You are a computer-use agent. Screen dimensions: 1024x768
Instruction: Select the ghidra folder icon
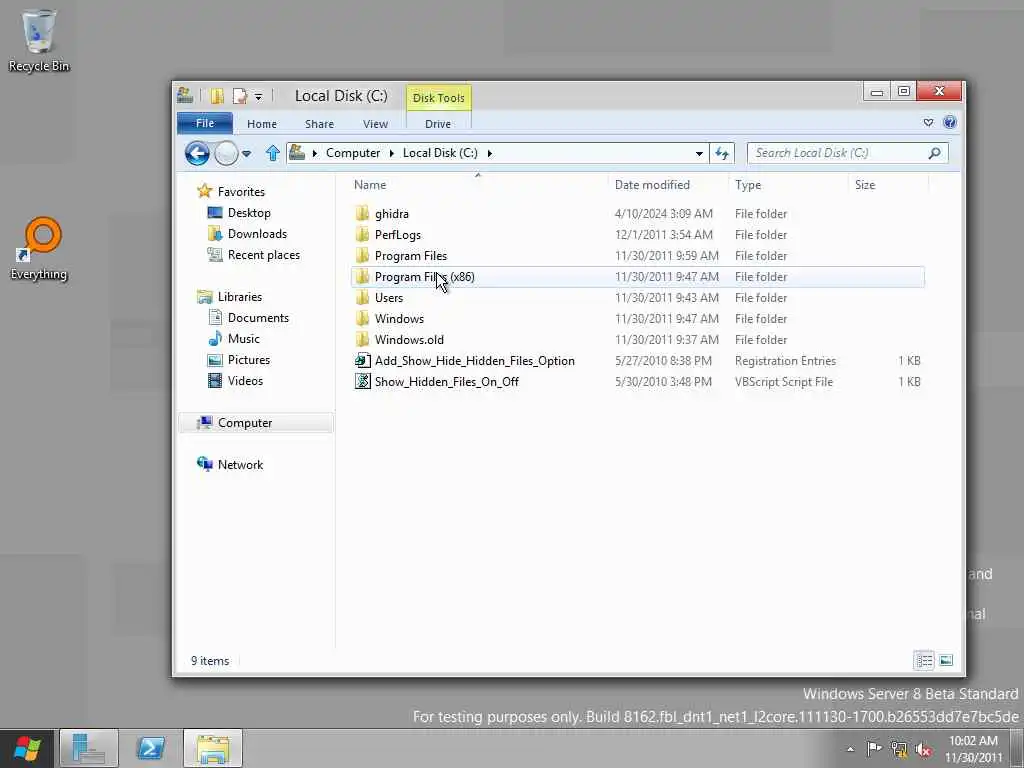tap(362, 214)
